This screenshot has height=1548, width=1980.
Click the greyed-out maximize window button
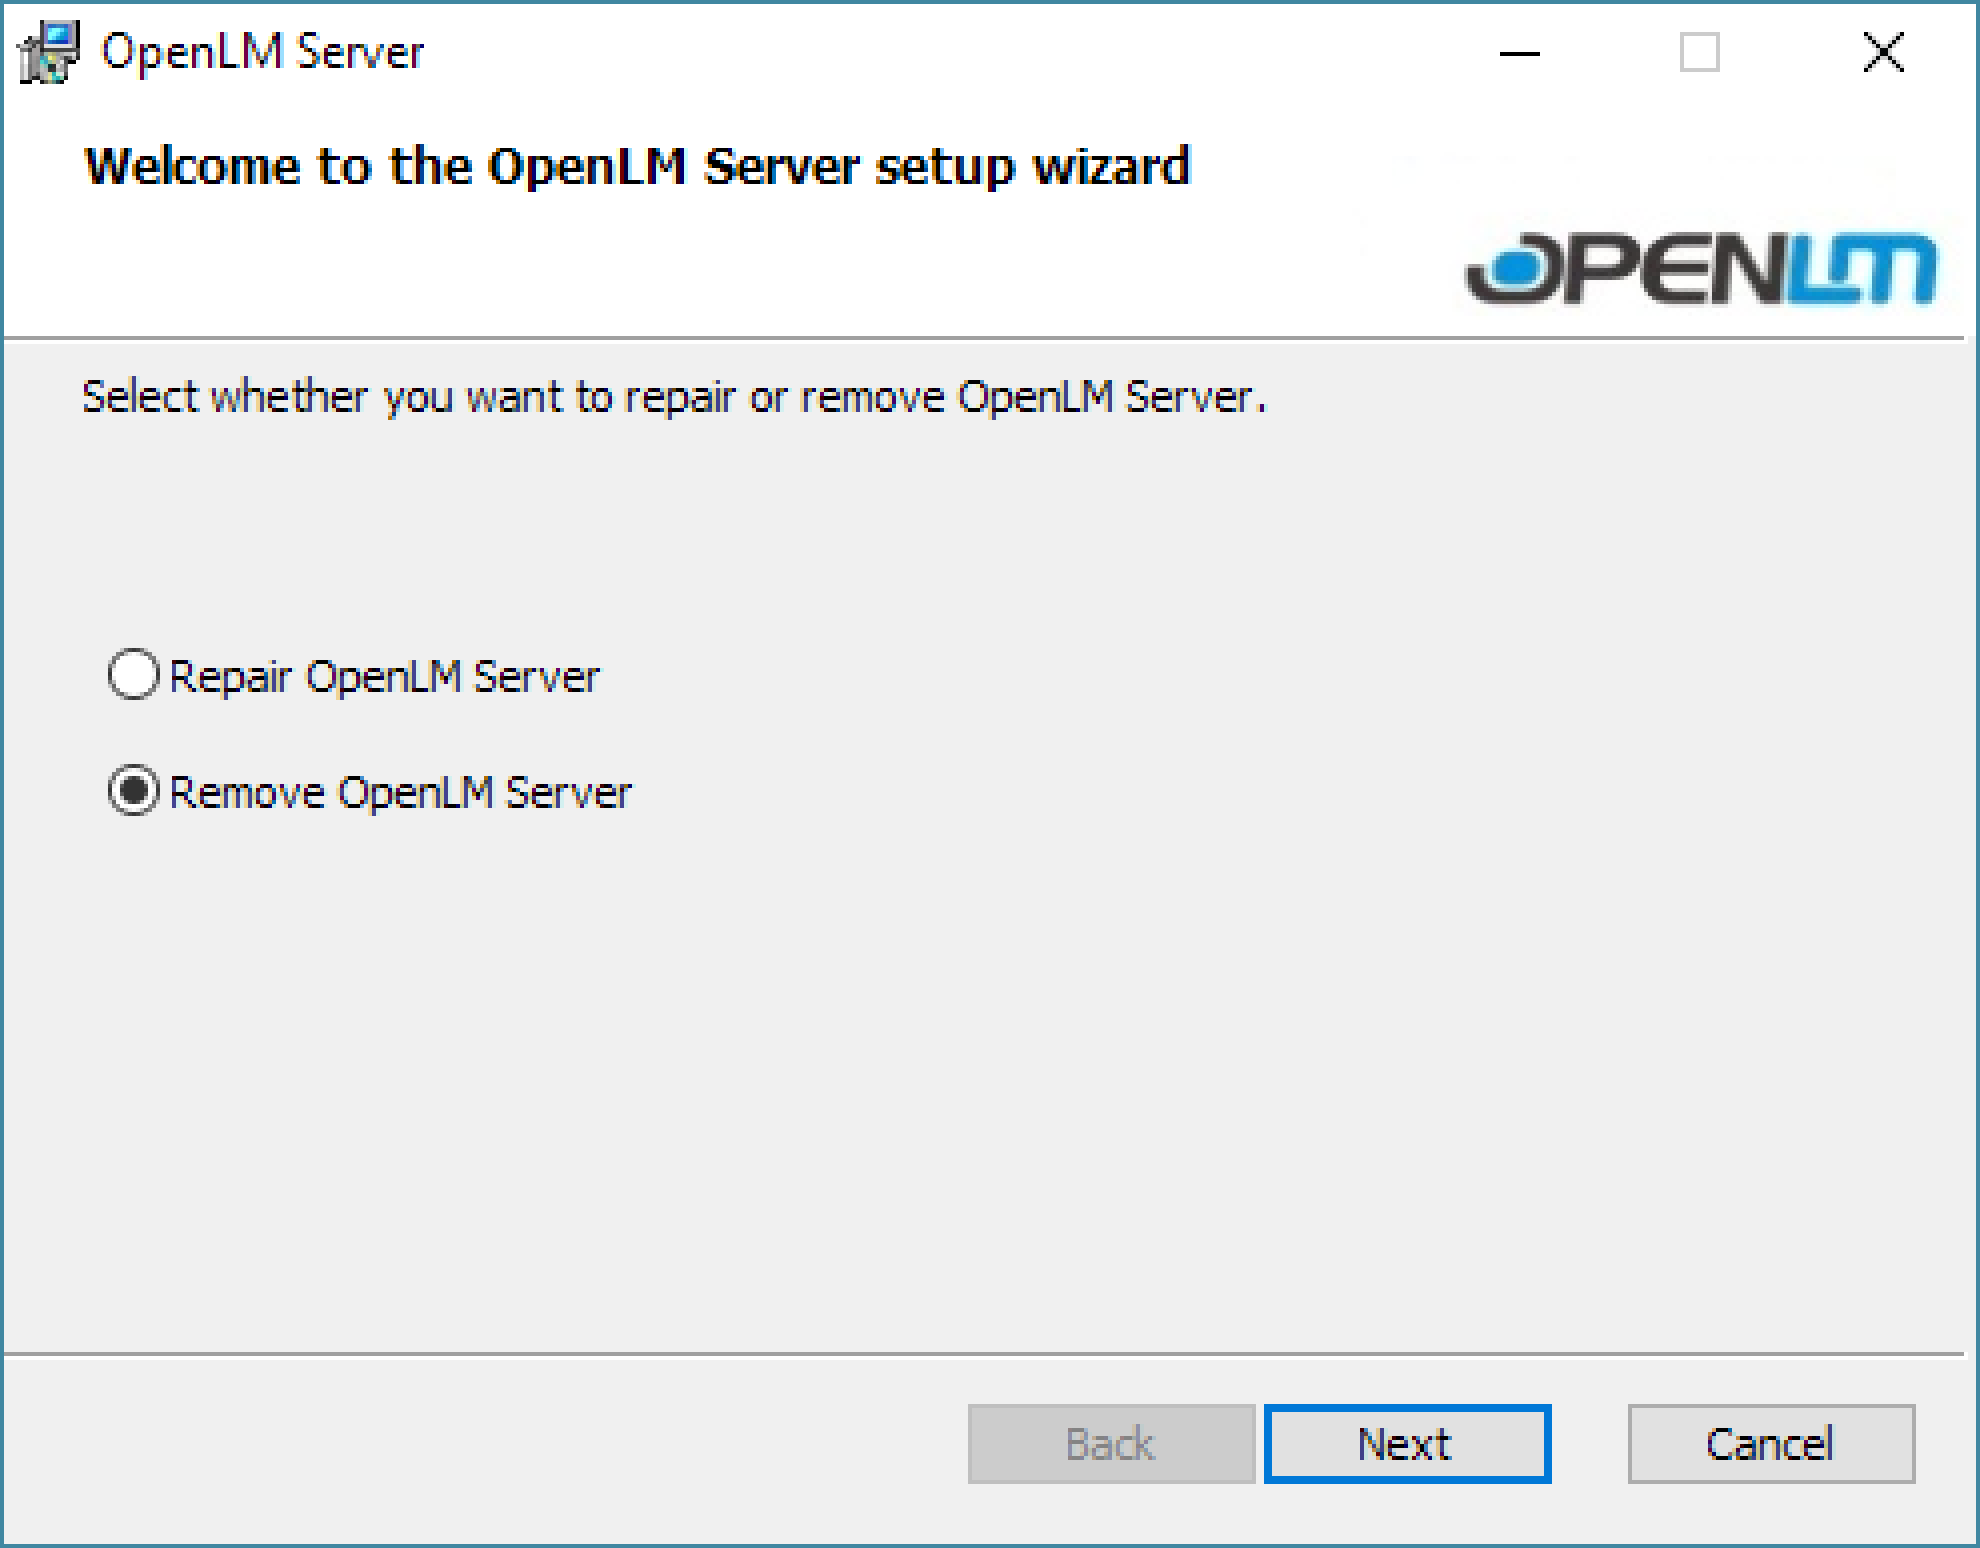click(1699, 53)
